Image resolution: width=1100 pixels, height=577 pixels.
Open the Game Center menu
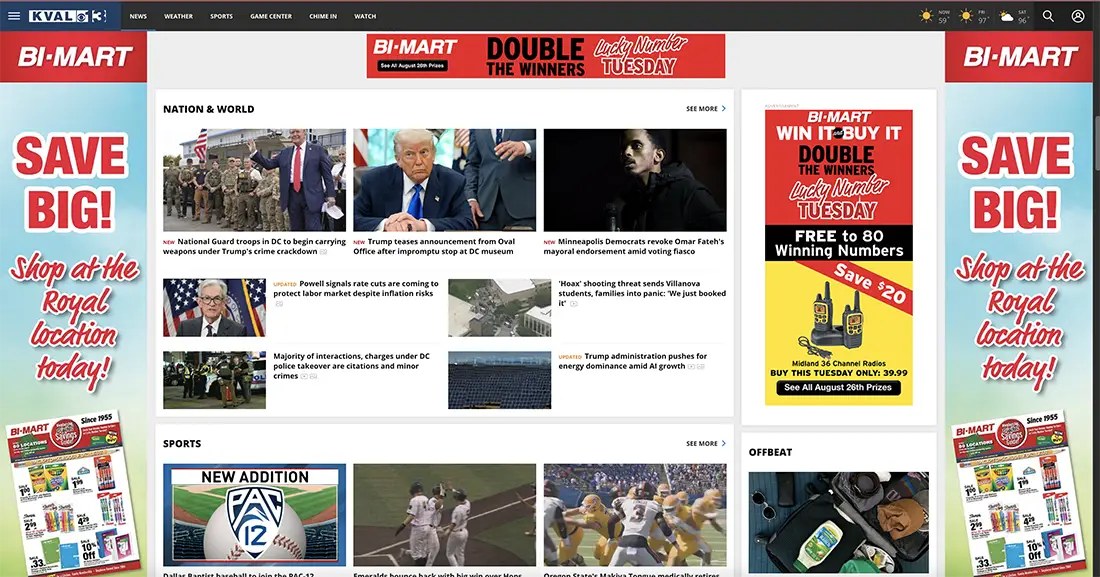[x=271, y=16]
